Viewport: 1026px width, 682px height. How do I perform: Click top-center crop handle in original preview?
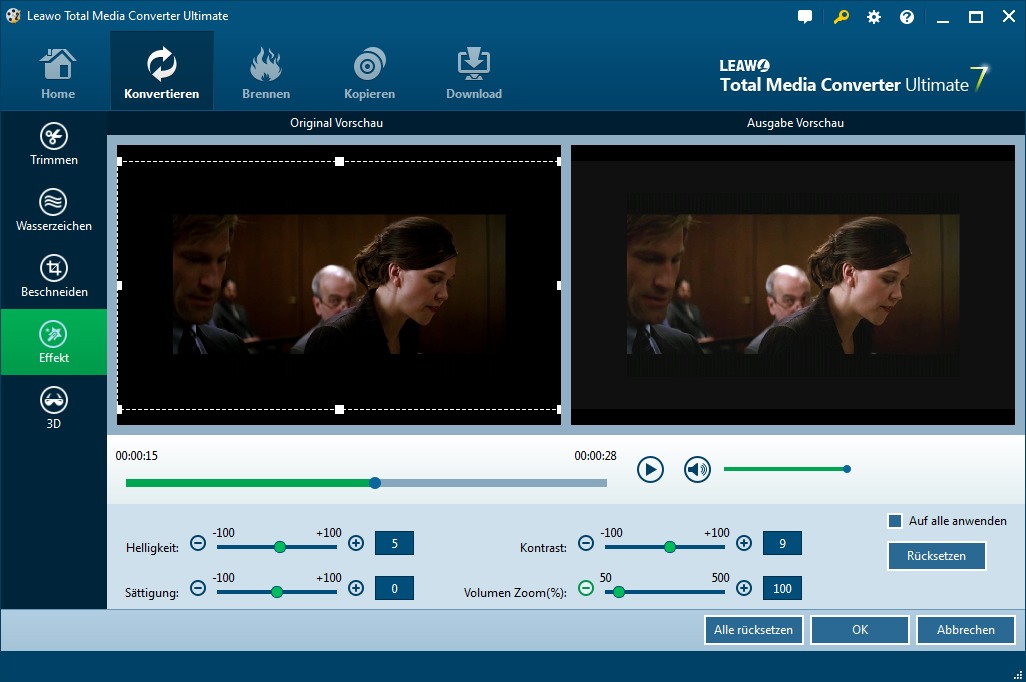tap(339, 161)
